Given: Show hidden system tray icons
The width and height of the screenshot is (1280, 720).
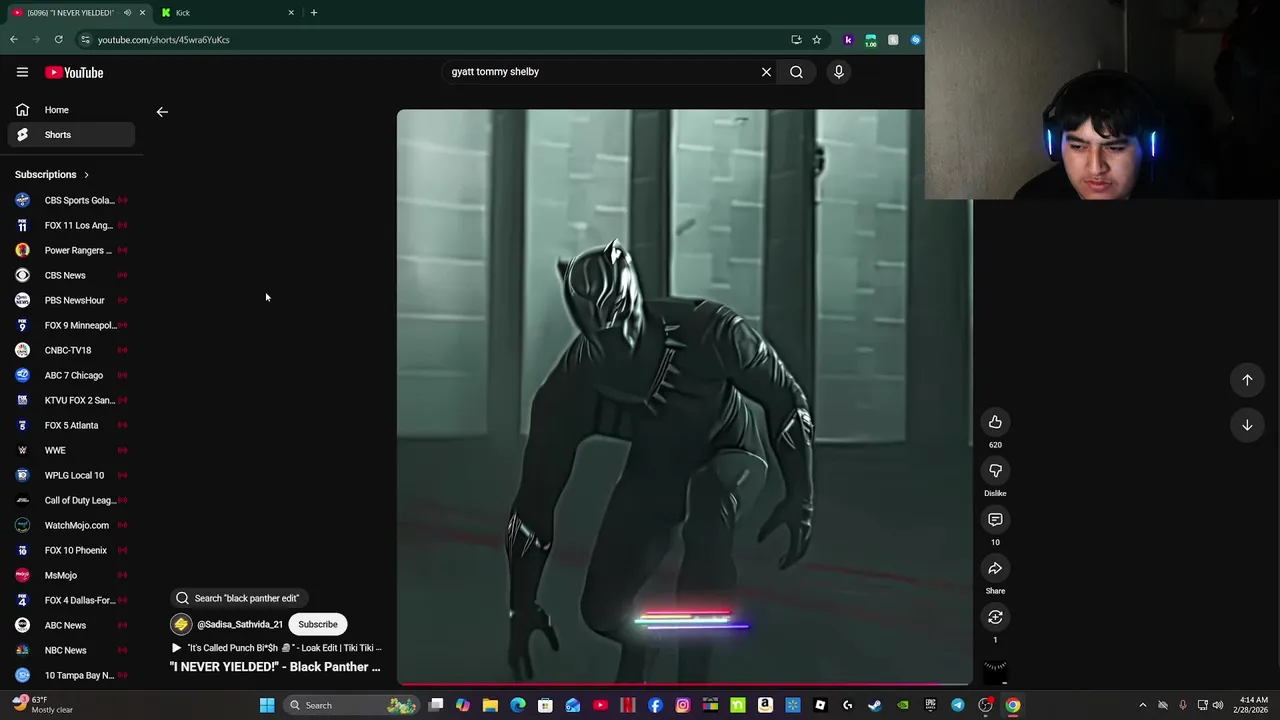Looking at the screenshot, I should 1143,705.
